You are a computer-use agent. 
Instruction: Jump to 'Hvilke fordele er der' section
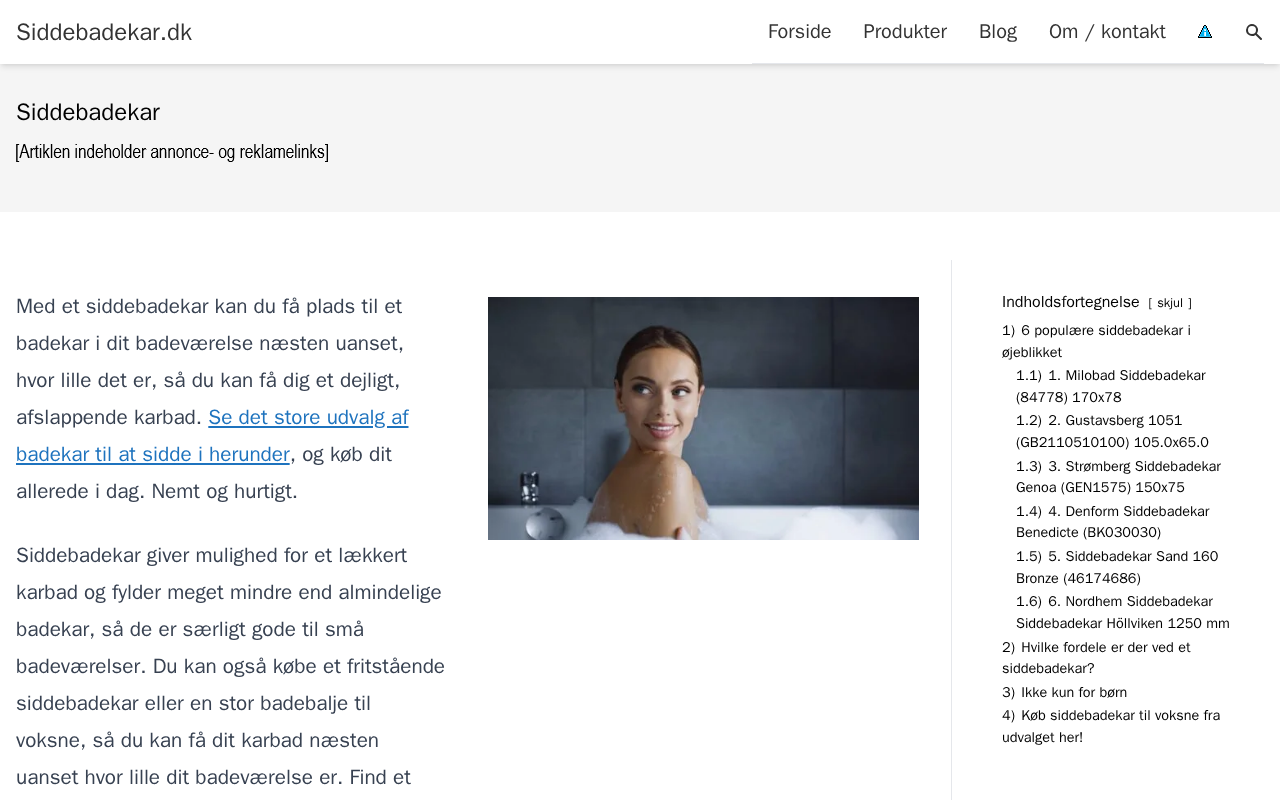click(x=1096, y=658)
